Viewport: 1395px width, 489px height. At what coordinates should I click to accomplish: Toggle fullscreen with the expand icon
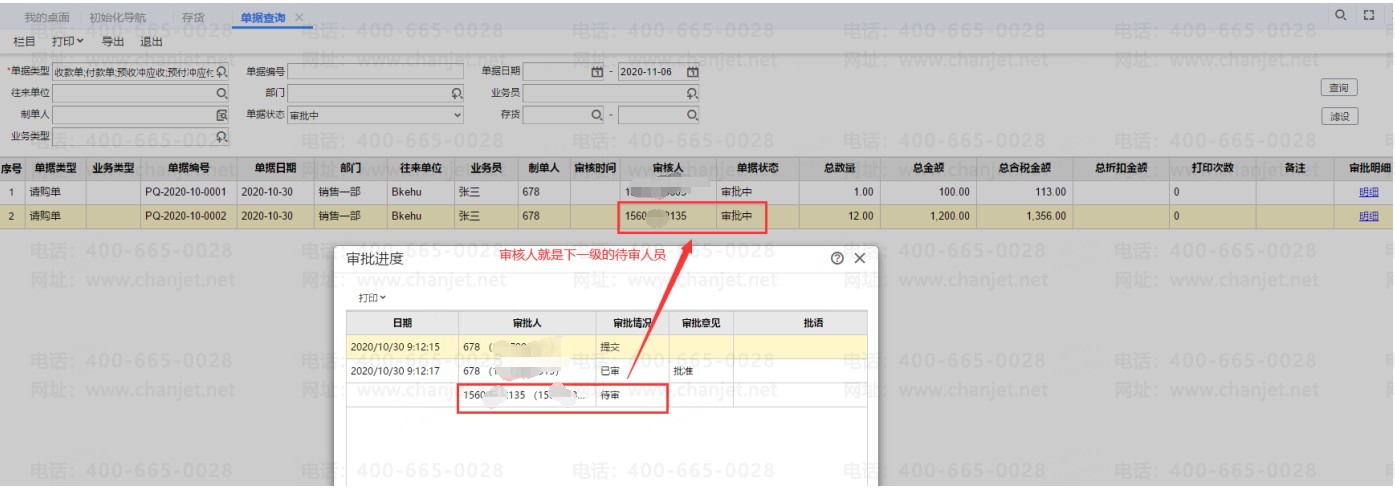1369,16
